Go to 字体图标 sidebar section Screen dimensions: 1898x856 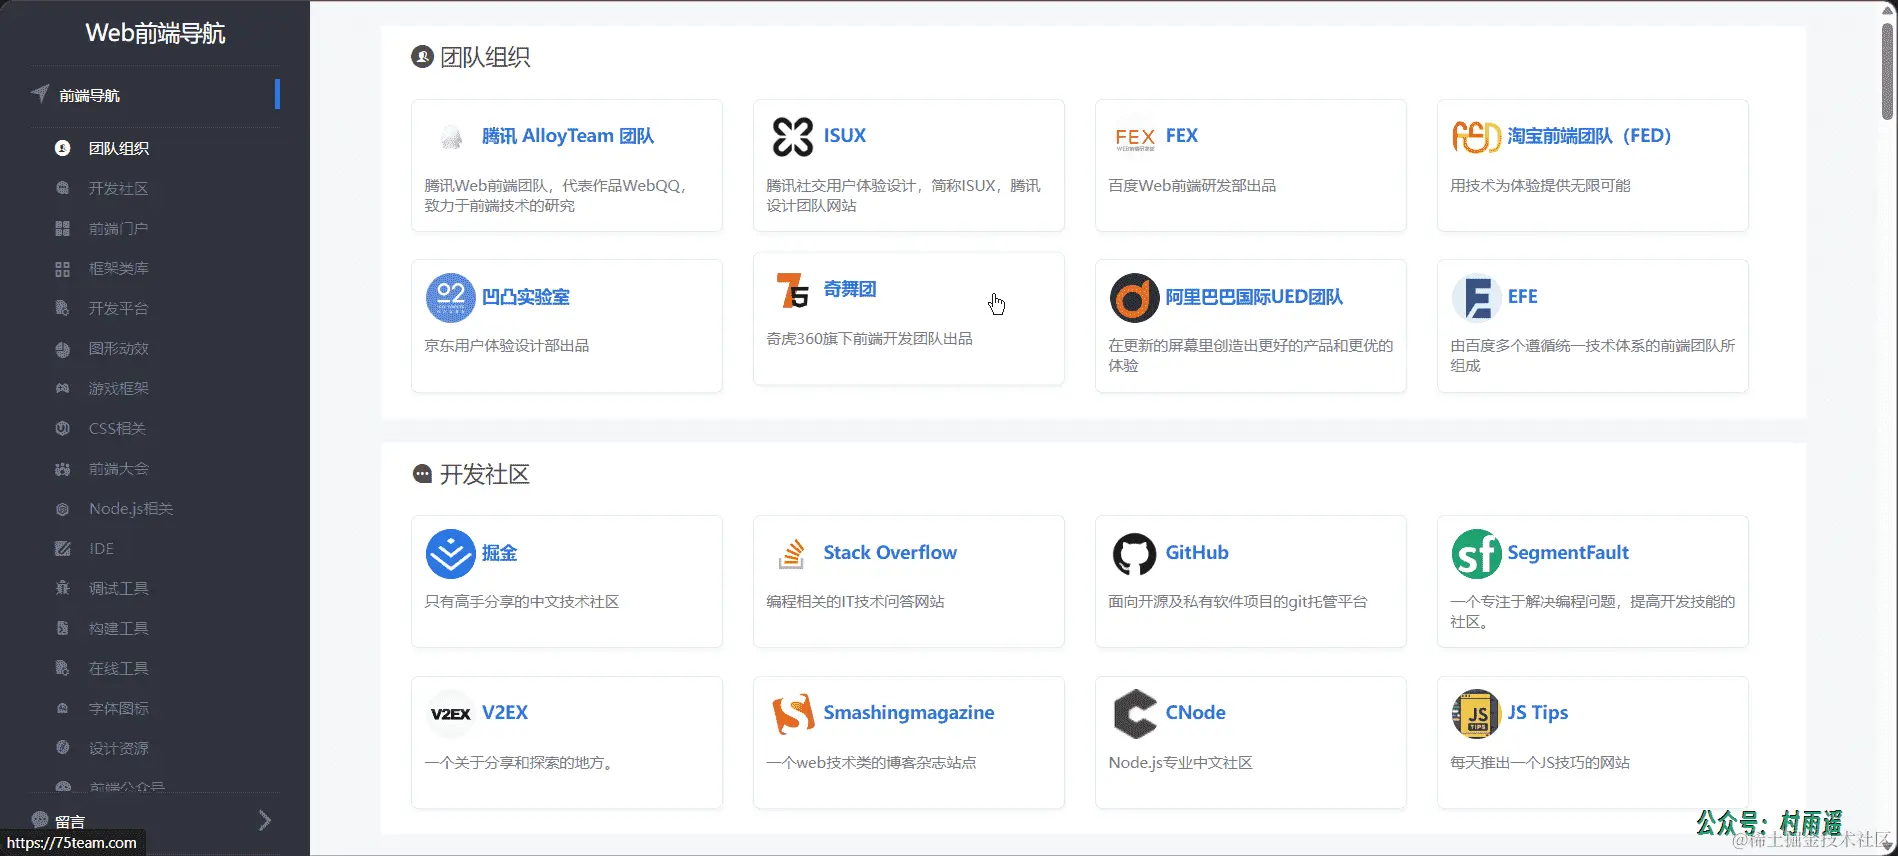click(118, 708)
